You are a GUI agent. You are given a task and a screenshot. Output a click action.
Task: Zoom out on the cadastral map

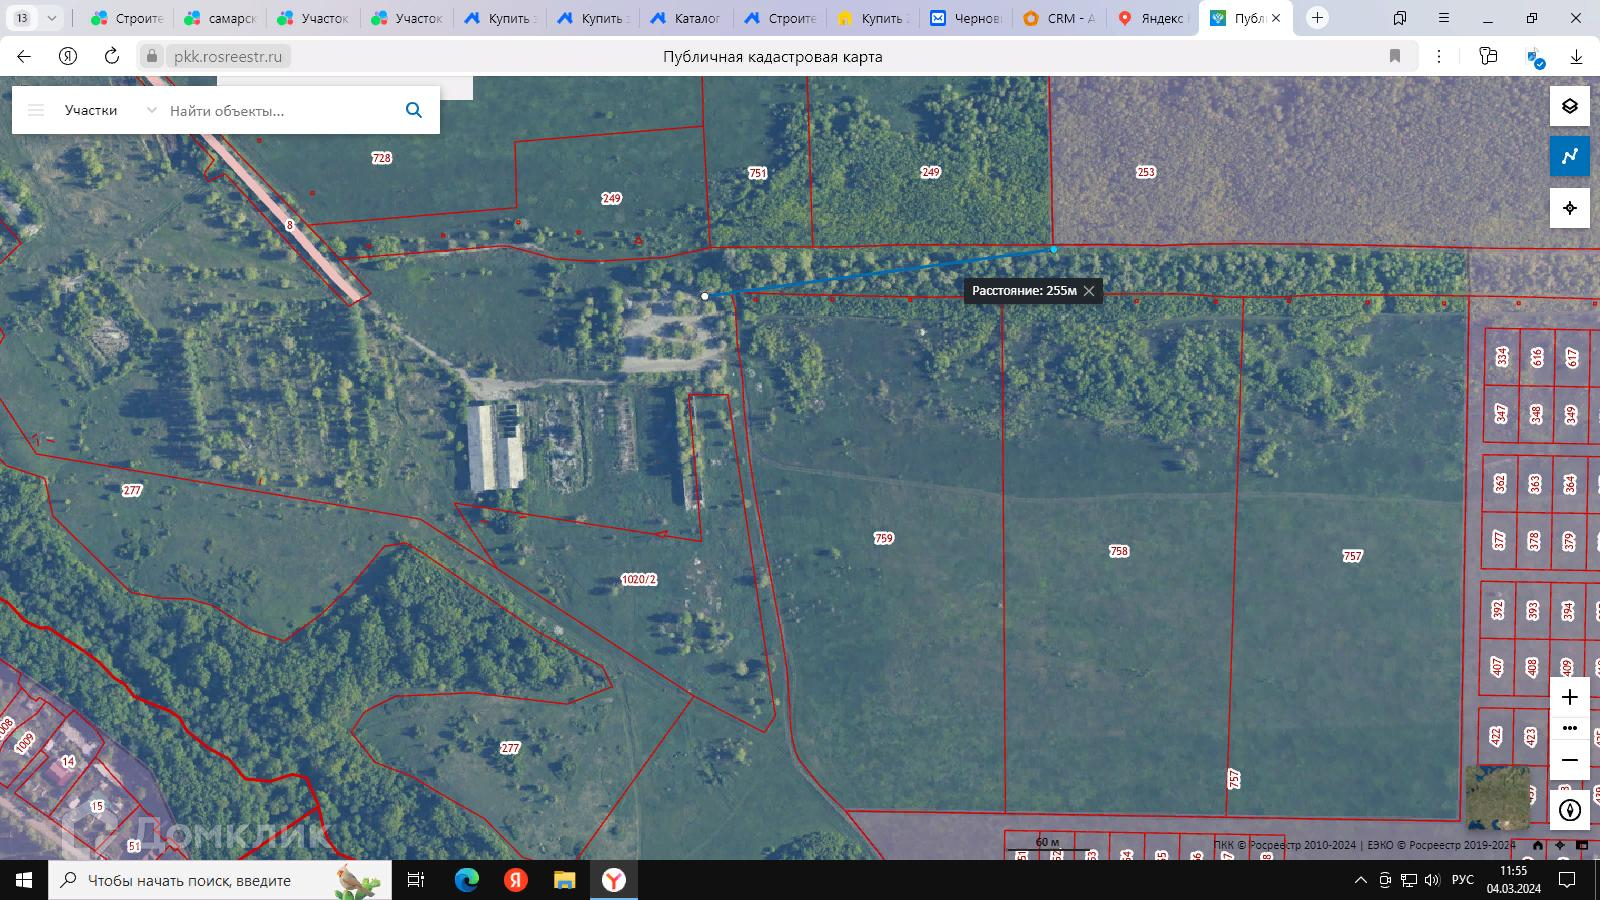pyautogui.click(x=1570, y=760)
